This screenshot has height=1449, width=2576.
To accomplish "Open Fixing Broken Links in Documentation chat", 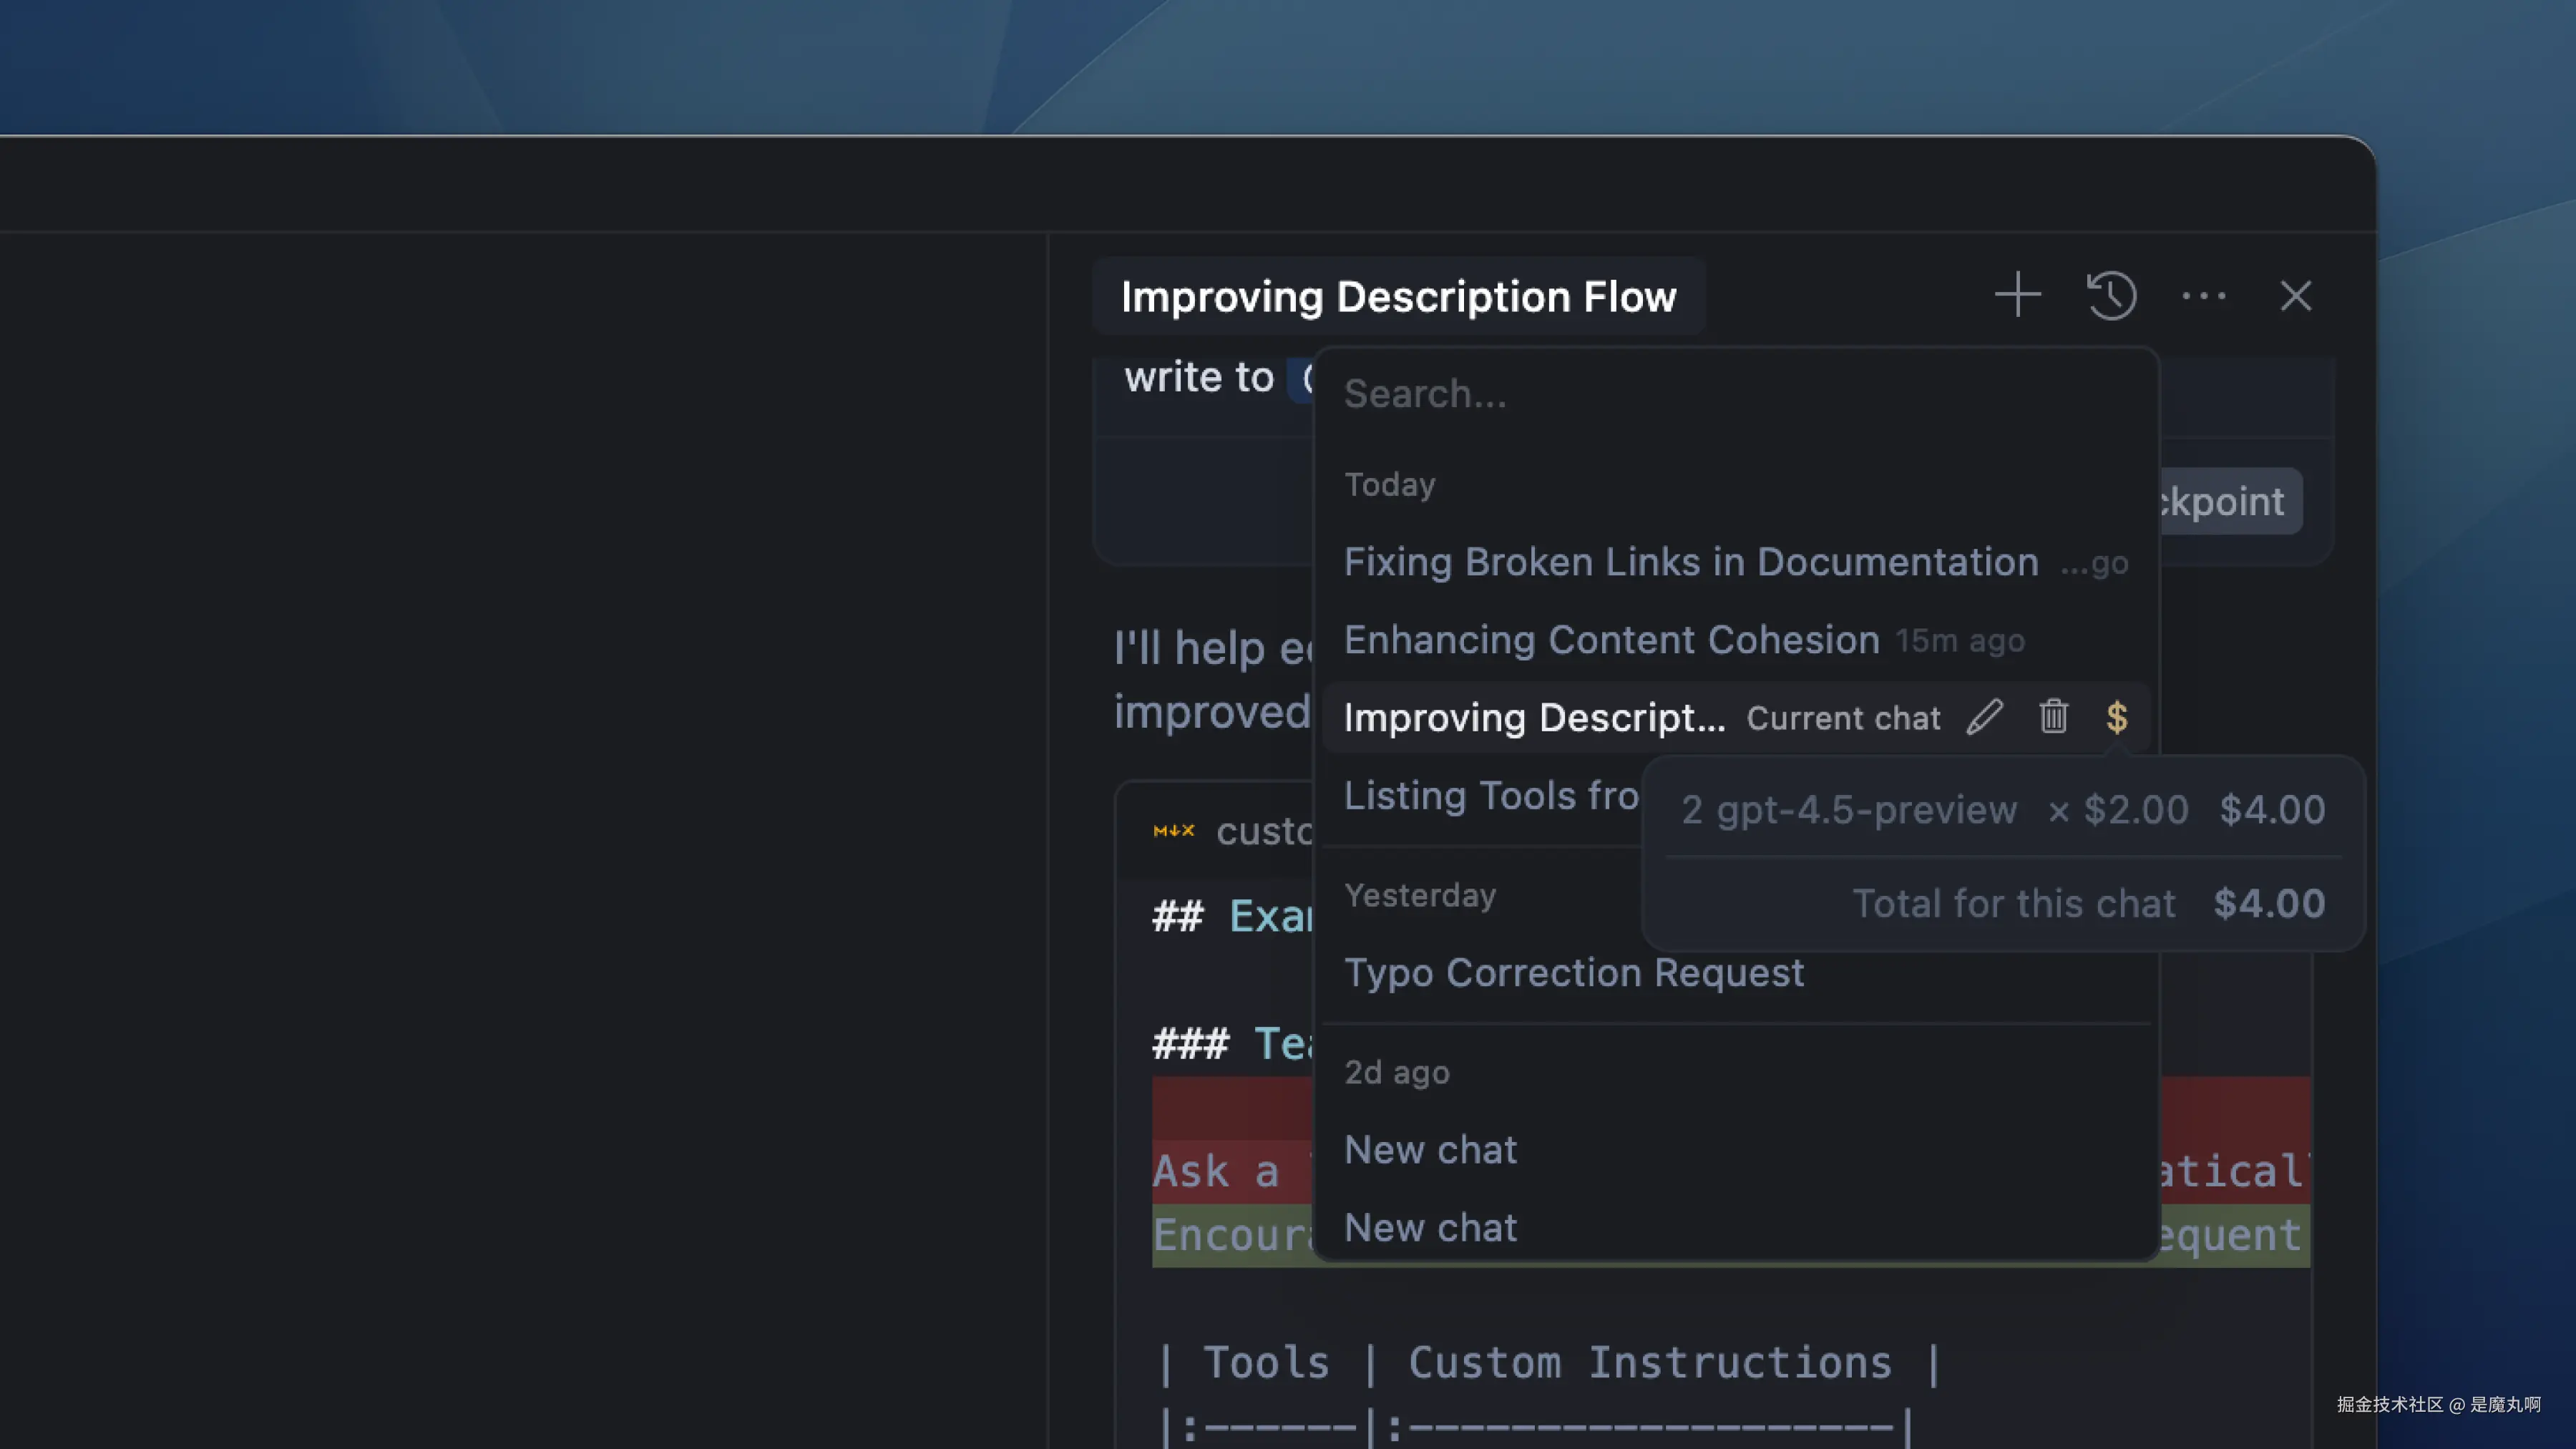I will coord(1736,562).
